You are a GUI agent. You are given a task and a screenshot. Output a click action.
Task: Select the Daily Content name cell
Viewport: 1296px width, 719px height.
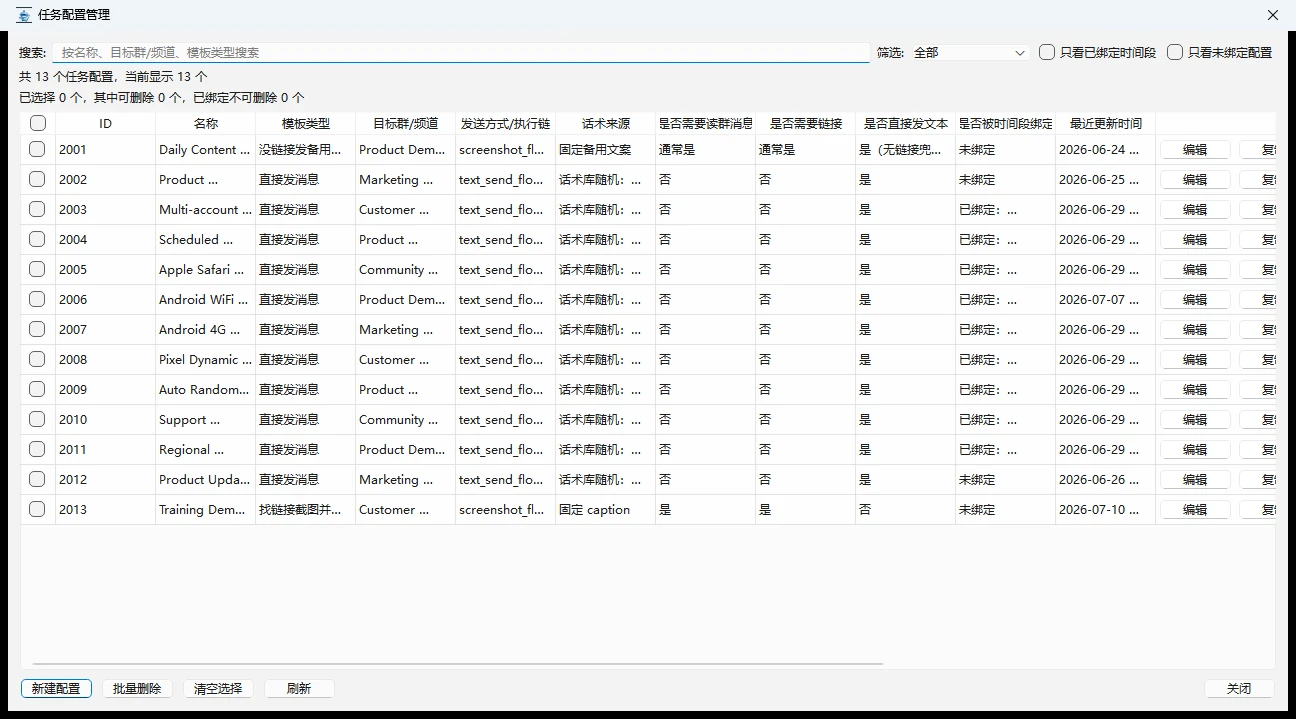point(205,149)
